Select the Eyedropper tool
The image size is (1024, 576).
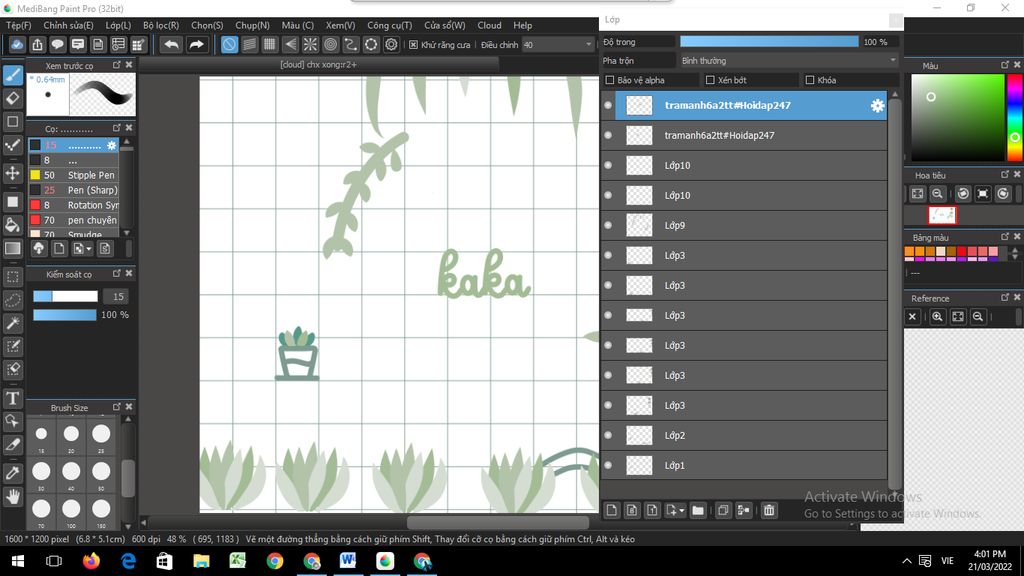(x=12, y=473)
